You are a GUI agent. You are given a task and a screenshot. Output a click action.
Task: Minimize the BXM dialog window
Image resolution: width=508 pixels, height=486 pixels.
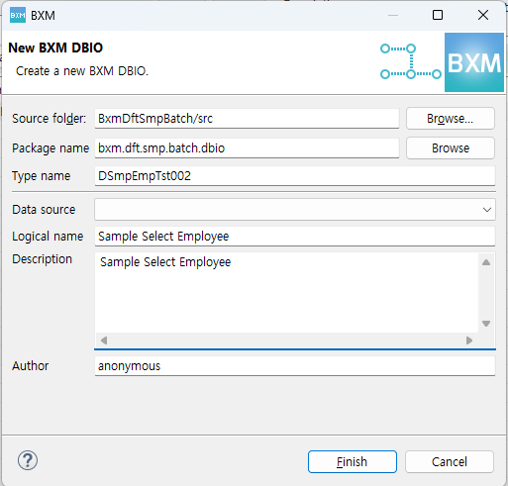(393, 15)
